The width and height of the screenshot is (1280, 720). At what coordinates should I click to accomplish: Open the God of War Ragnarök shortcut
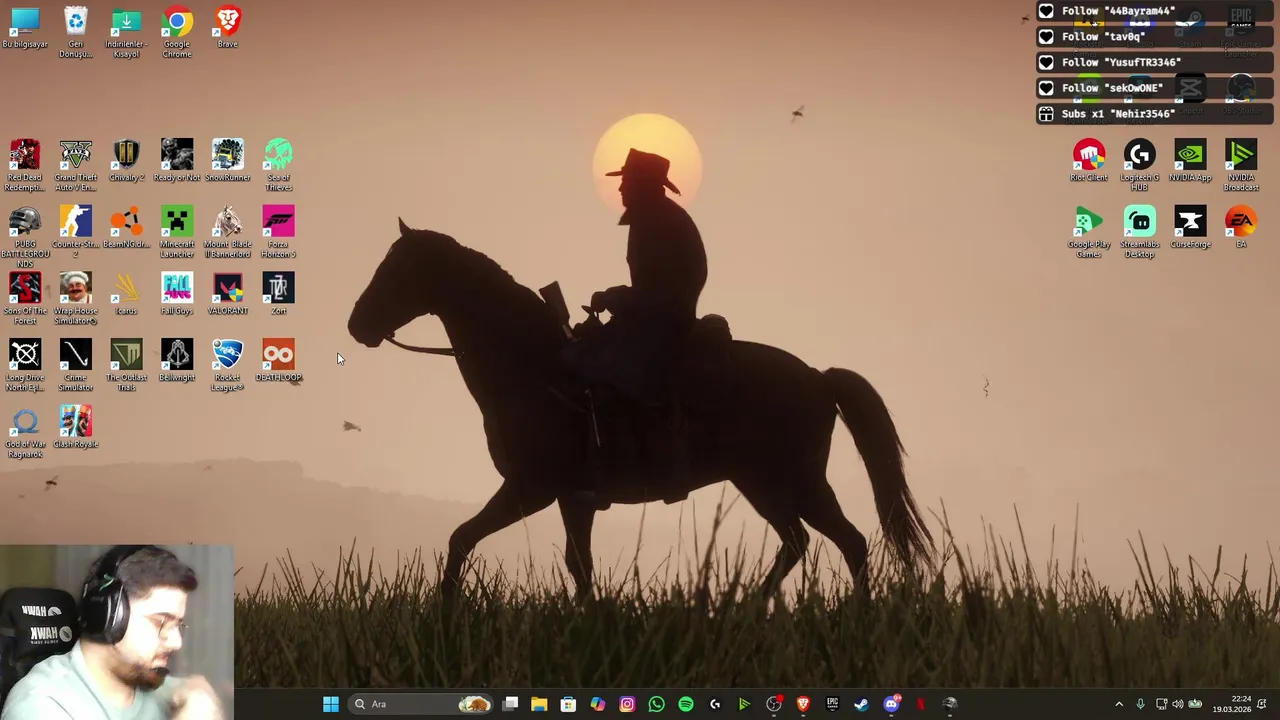[x=25, y=433]
